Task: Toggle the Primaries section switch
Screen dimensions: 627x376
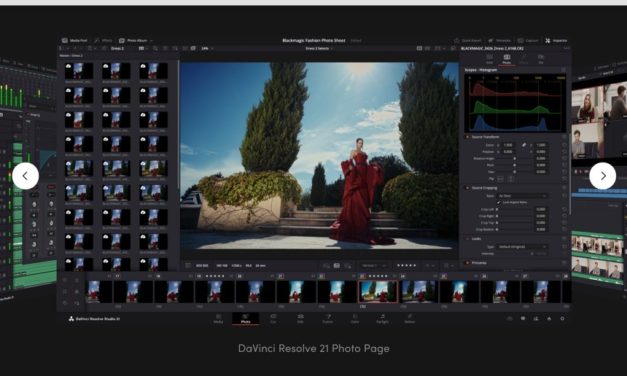Action: click(x=467, y=263)
